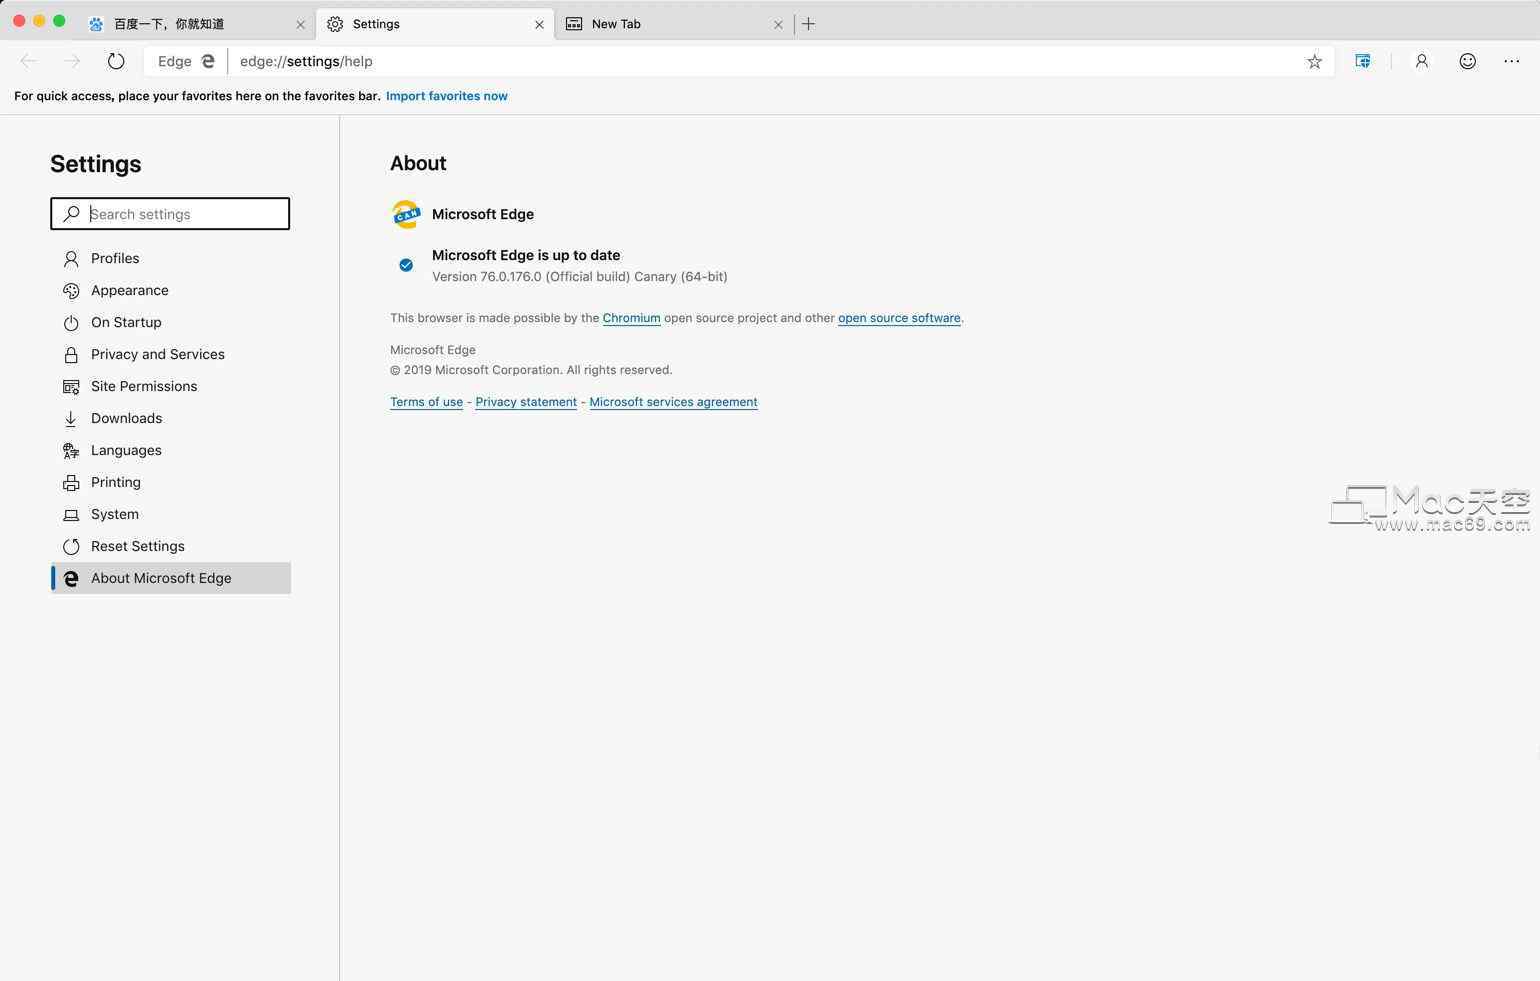1540x981 pixels.
Task: Go to System settings
Action: (171, 514)
